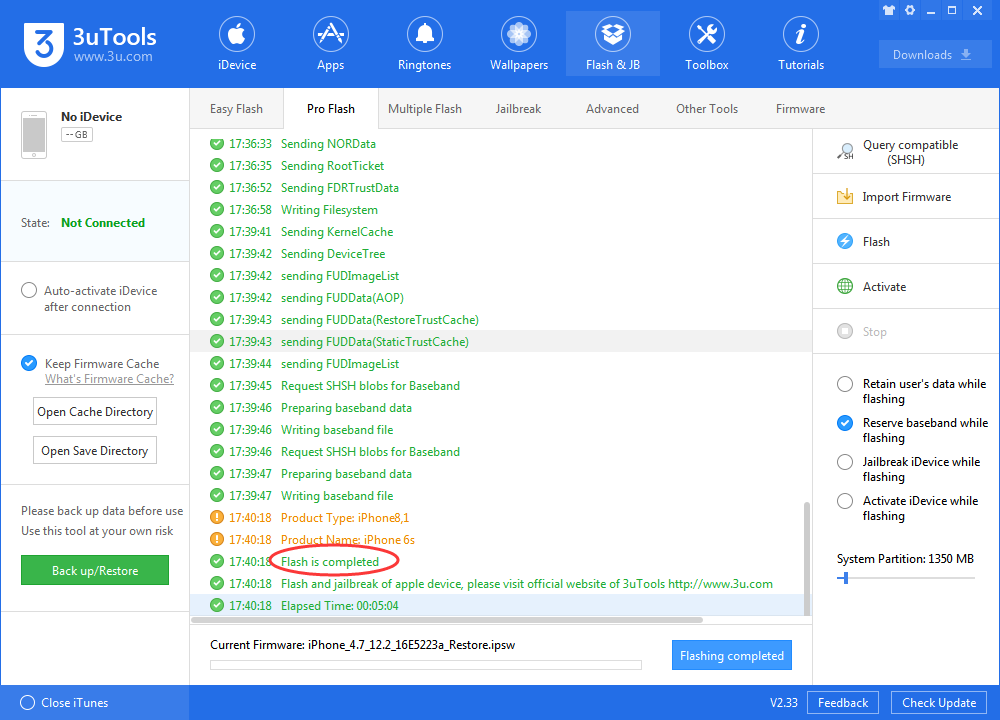Open the Tutorials section
Viewport: 1000px width, 720px height.
pos(801,44)
